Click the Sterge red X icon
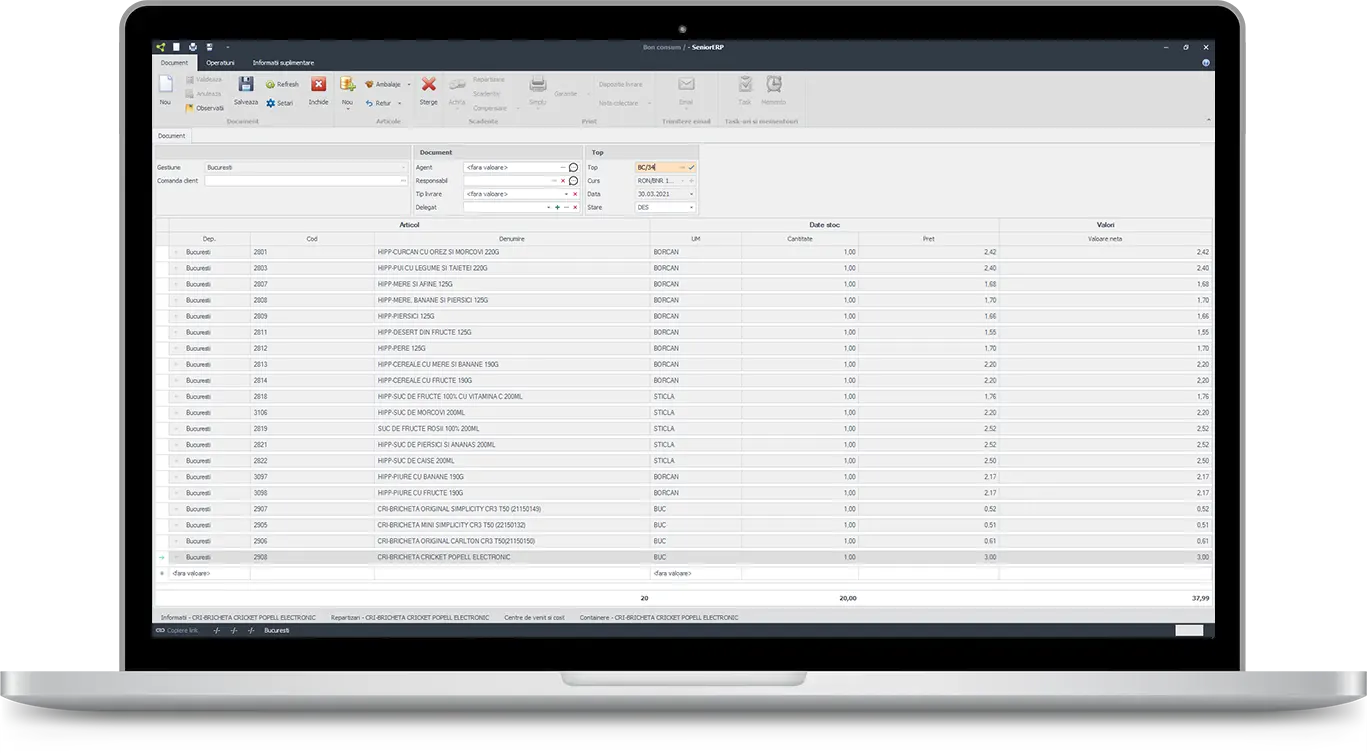This screenshot has height=753, width=1367. [428, 85]
